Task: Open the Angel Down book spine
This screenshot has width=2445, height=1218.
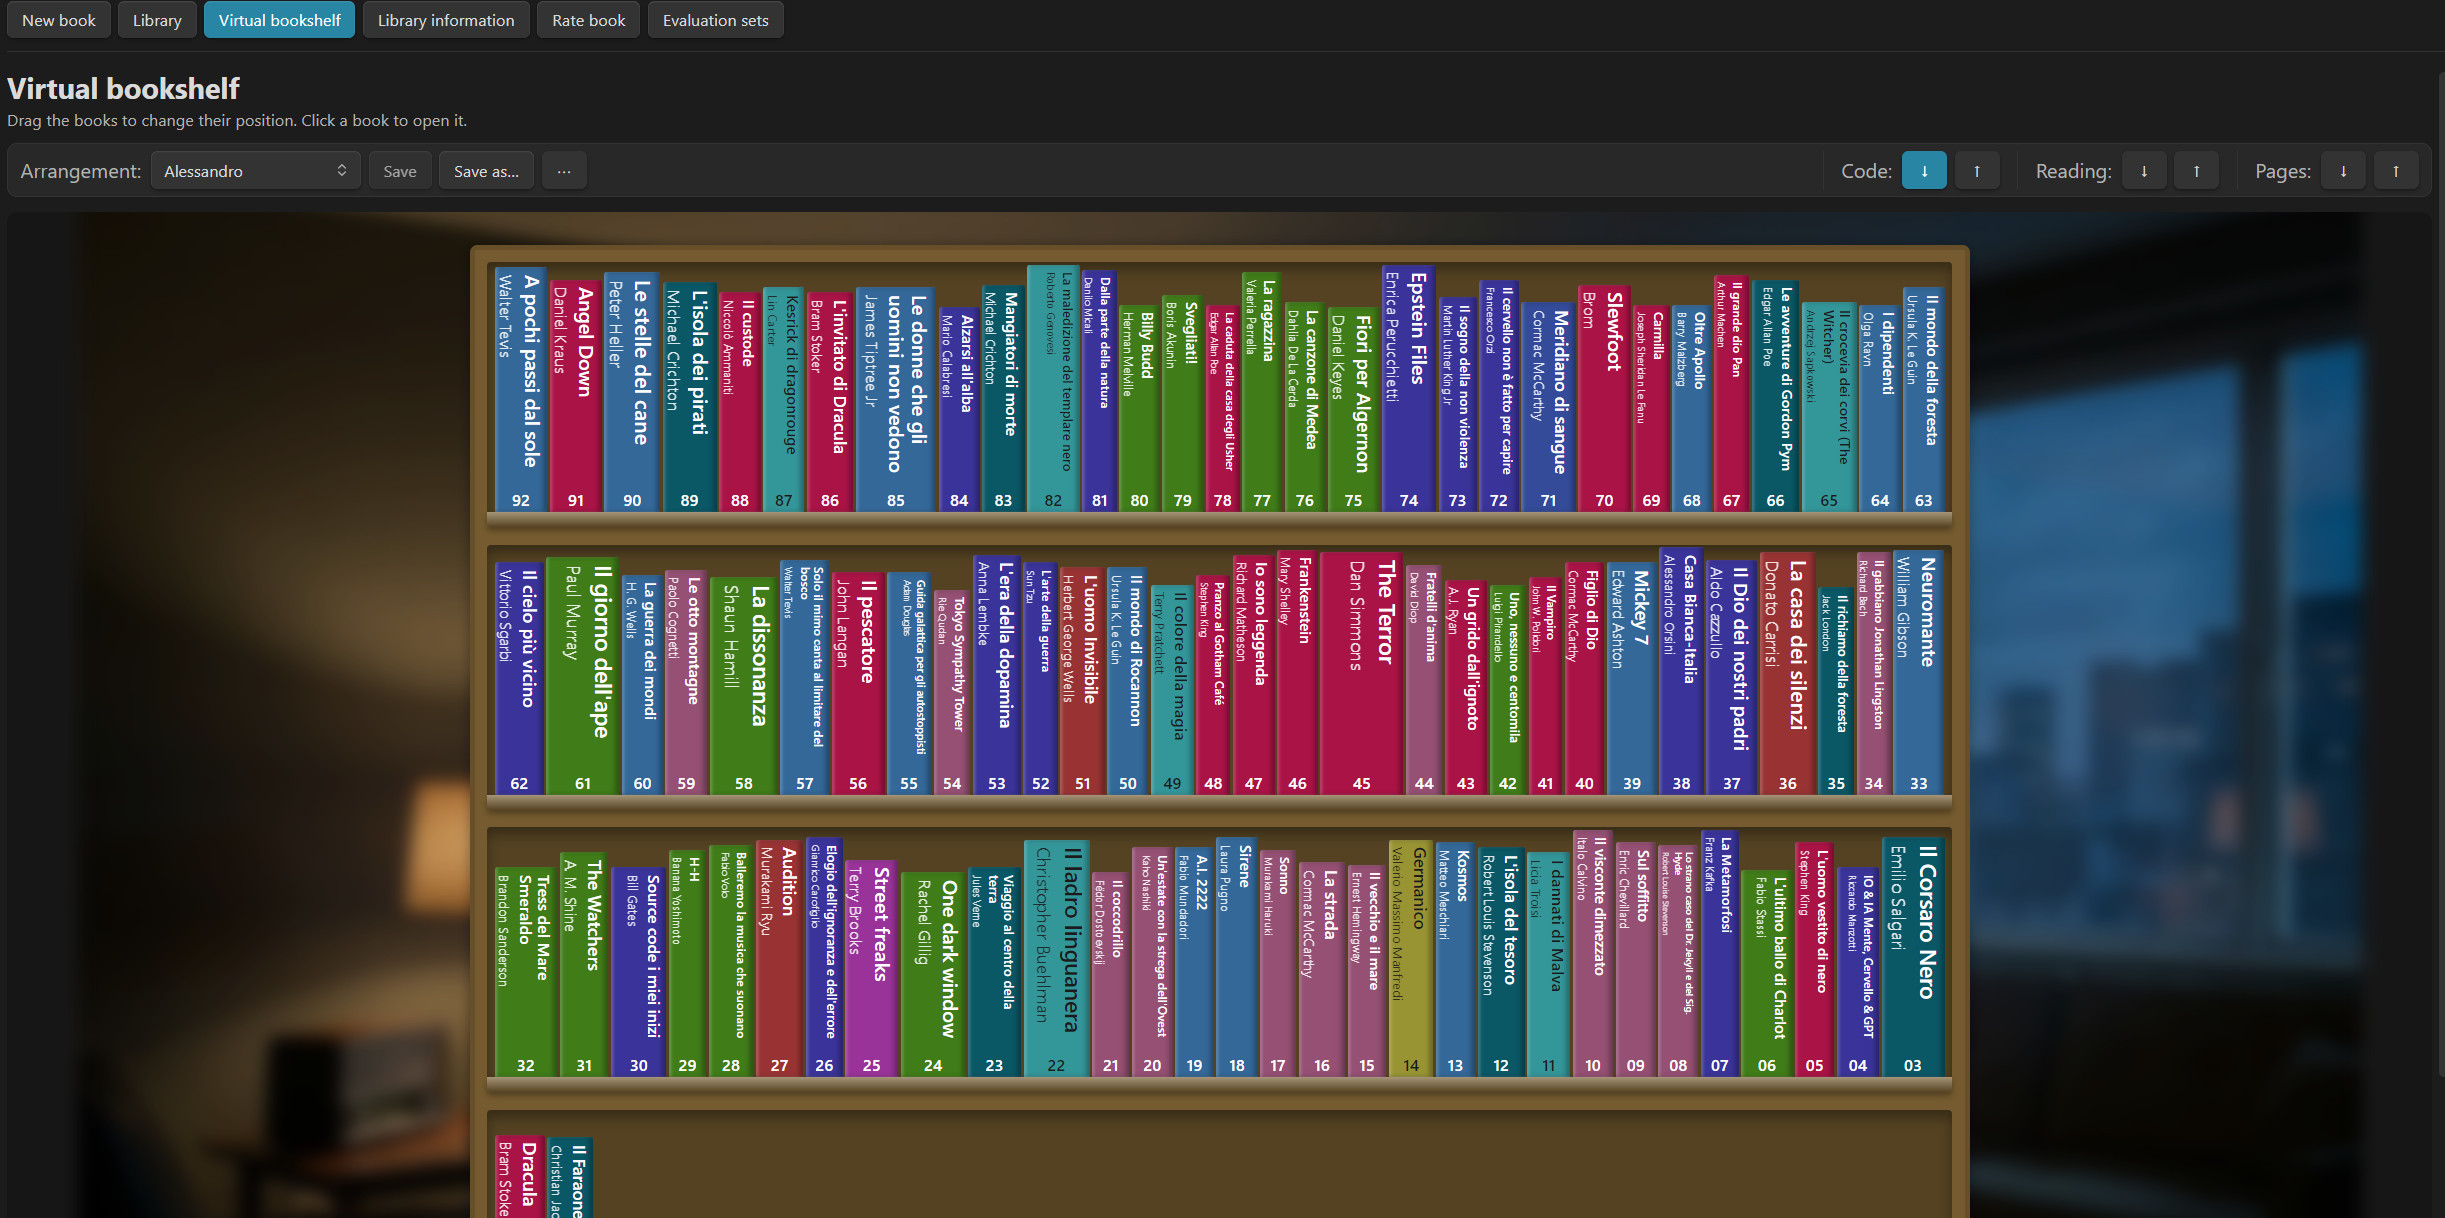Action: tap(576, 396)
